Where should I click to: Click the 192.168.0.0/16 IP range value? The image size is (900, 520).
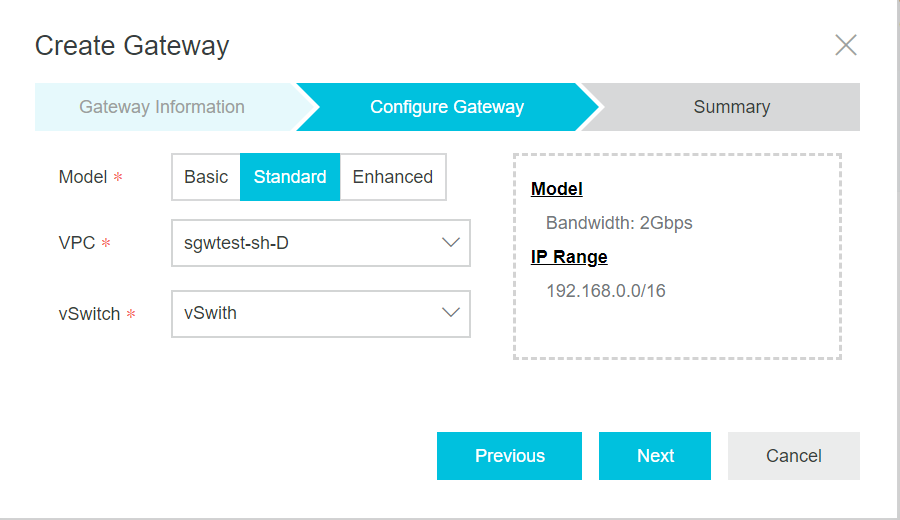606,290
